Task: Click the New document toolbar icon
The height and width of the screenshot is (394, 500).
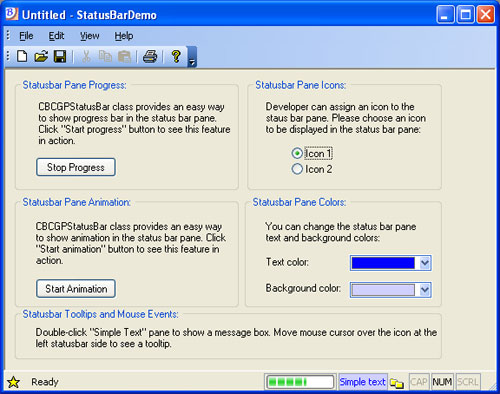Action: coord(22,56)
